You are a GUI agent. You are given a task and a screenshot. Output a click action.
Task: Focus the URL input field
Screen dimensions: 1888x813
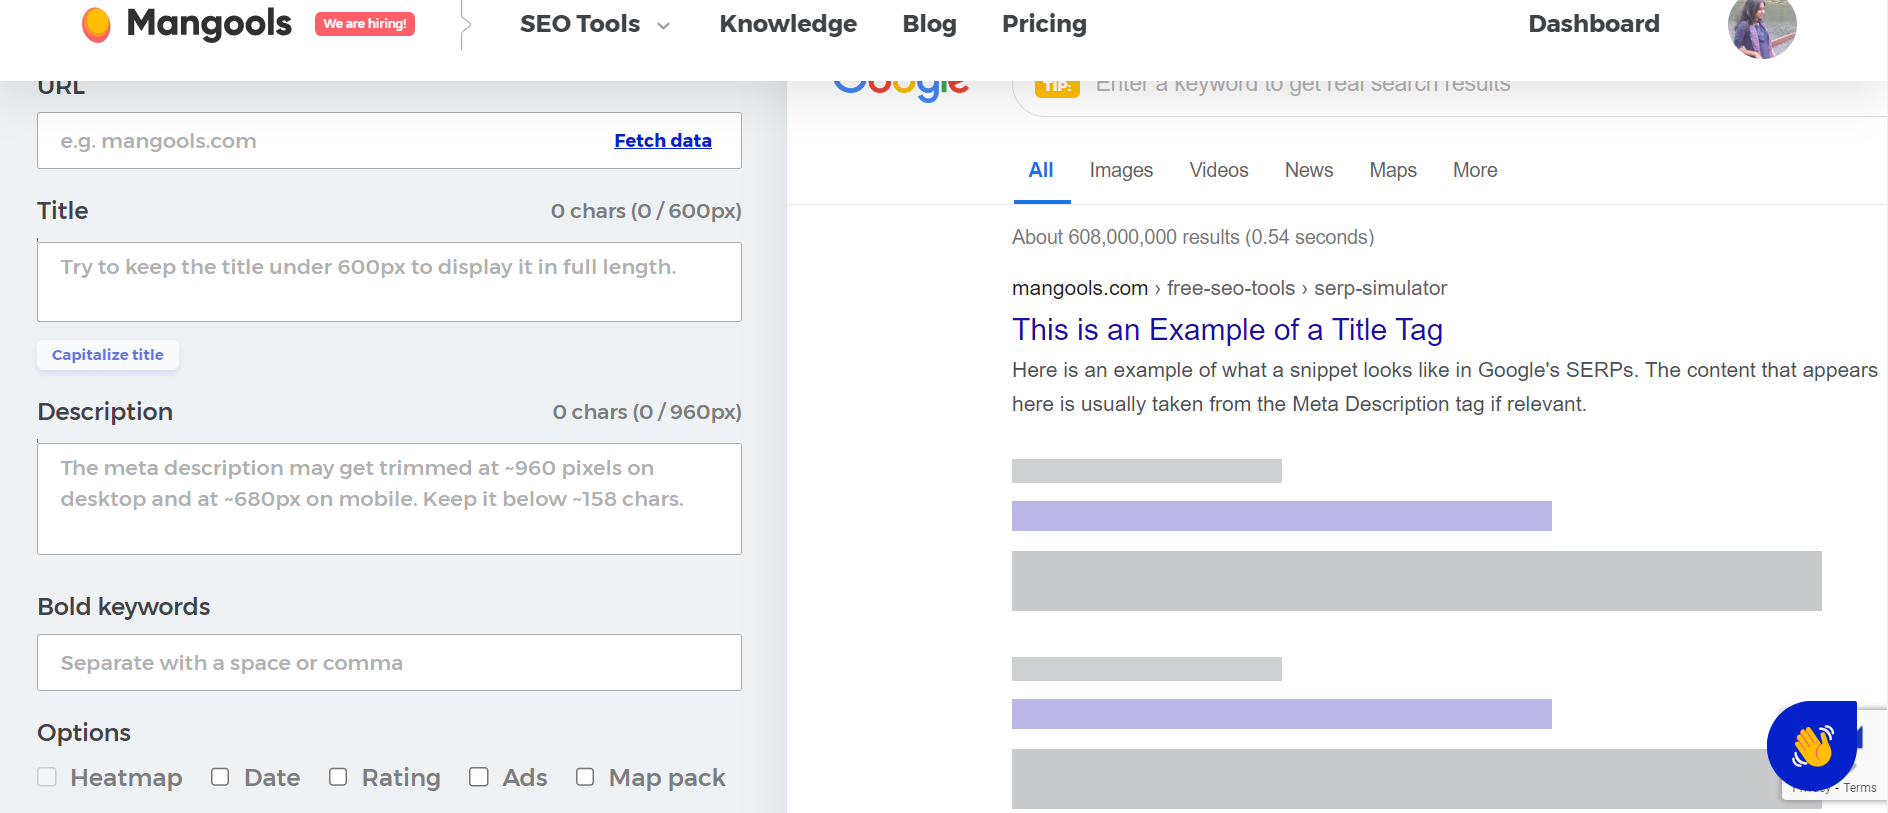pyautogui.click(x=389, y=141)
